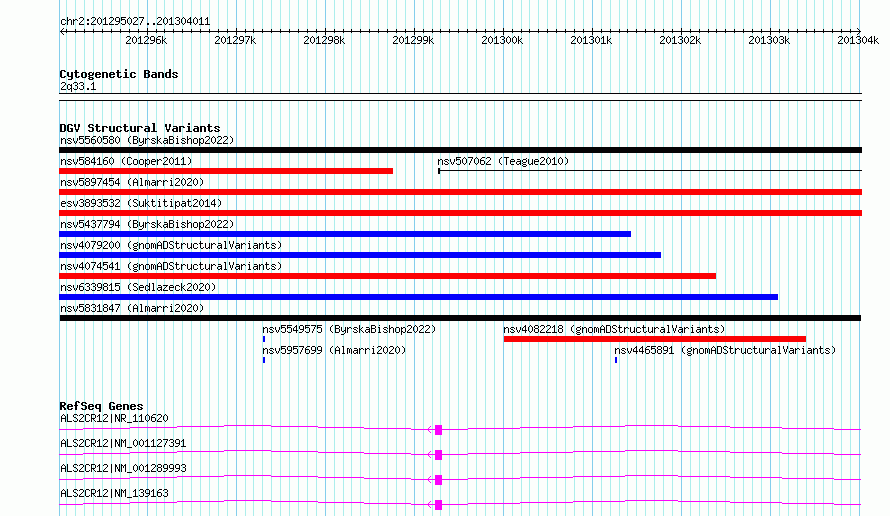The width and height of the screenshot is (890, 516).
Task: Click the magenta exon box of ALS2CR12|NM_001289993
Action: [438, 480]
